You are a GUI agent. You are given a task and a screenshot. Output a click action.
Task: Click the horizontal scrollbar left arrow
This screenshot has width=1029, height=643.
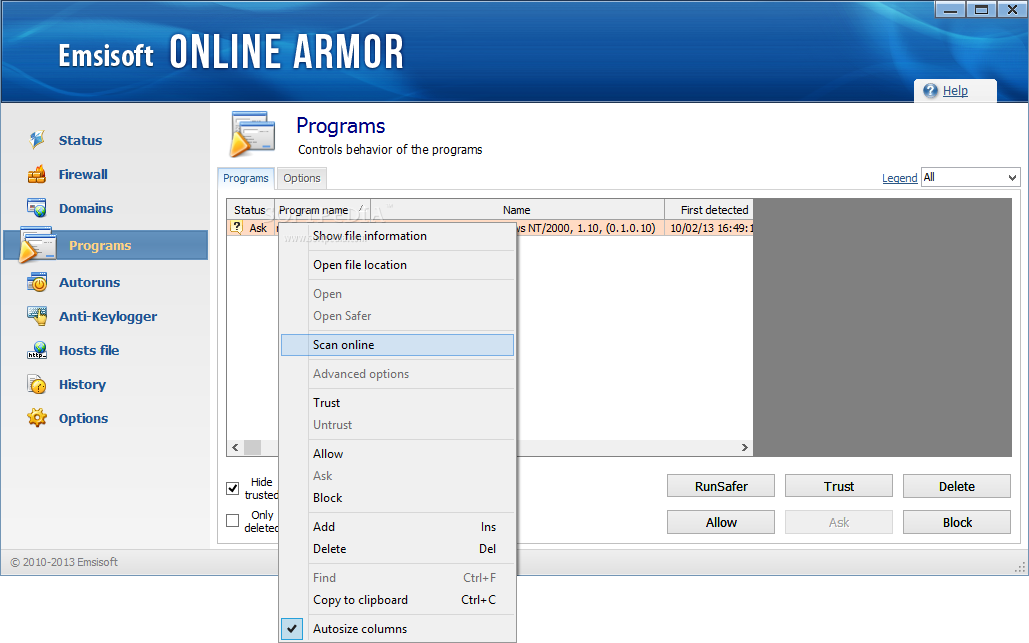point(235,447)
